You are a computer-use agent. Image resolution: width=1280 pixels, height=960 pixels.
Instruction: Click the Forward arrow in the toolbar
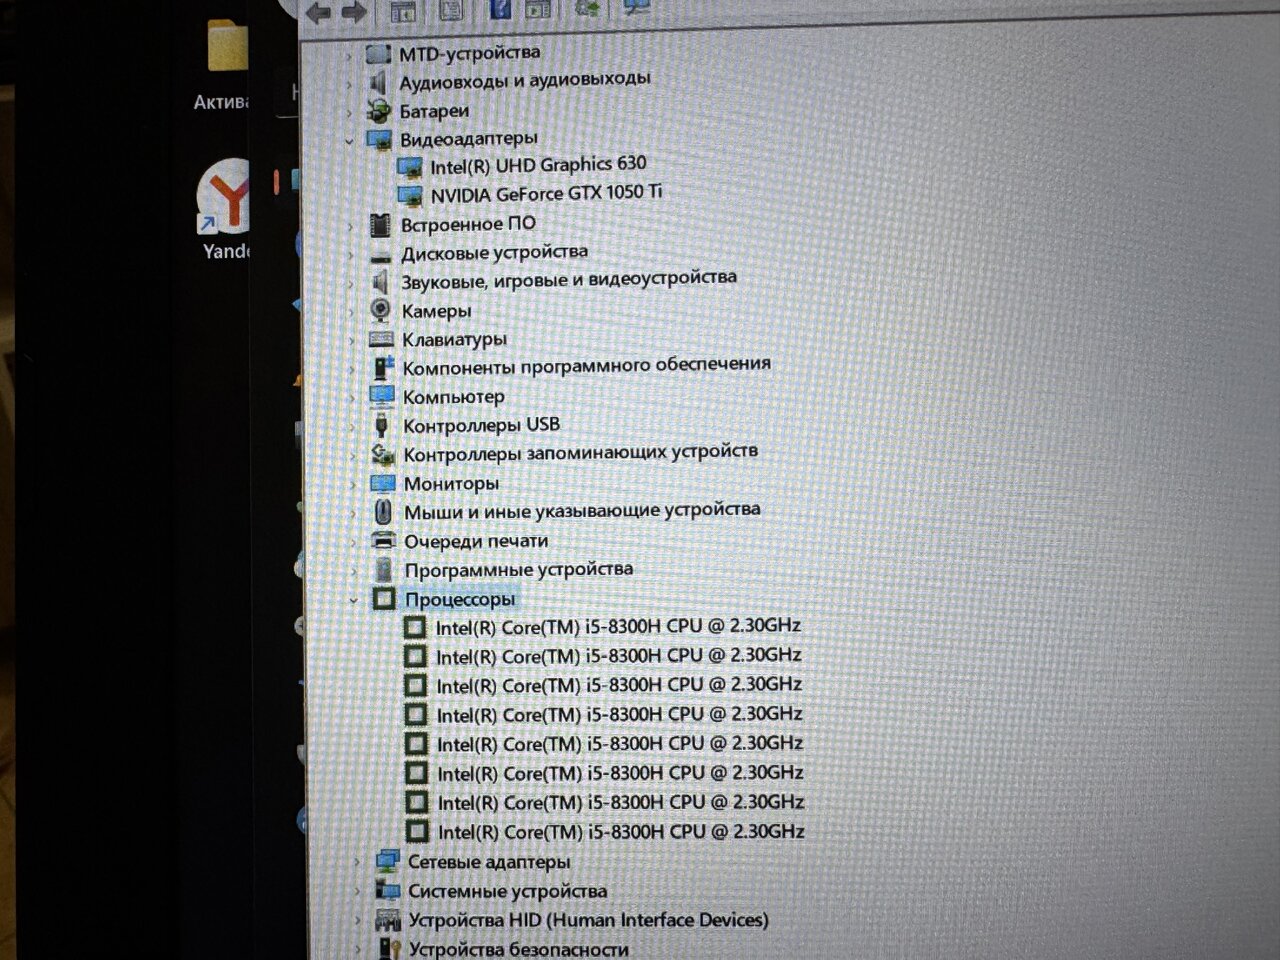coord(353,13)
